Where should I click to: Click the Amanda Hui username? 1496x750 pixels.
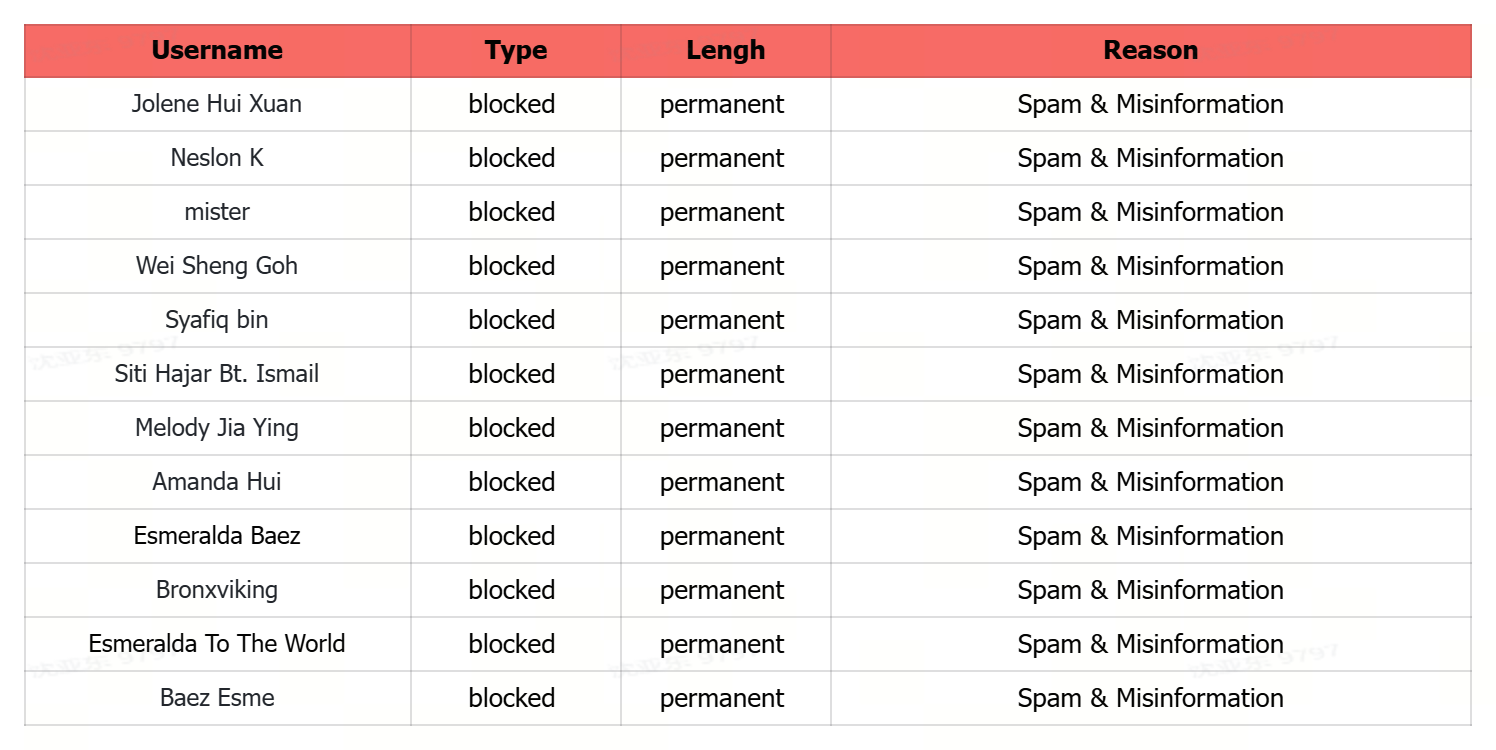[x=217, y=482]
